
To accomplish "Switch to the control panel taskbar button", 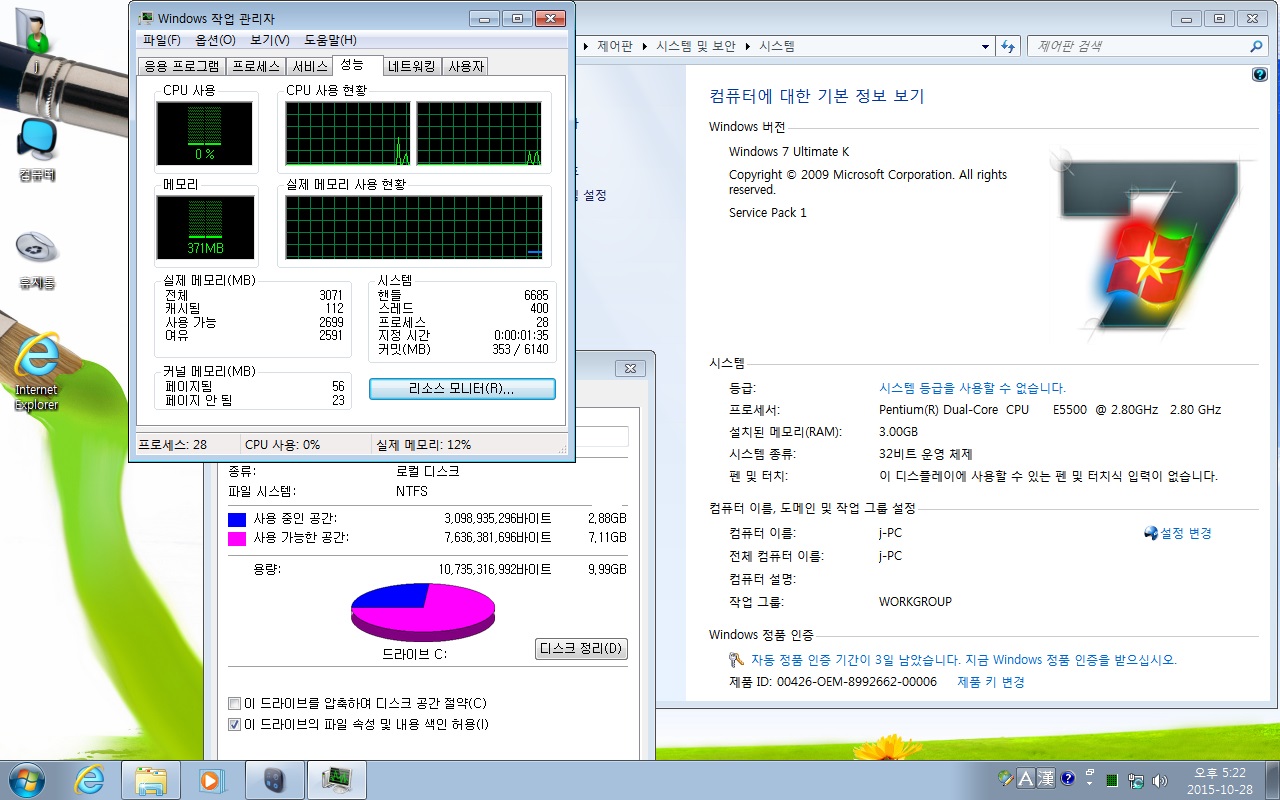I will coord(273,778).
